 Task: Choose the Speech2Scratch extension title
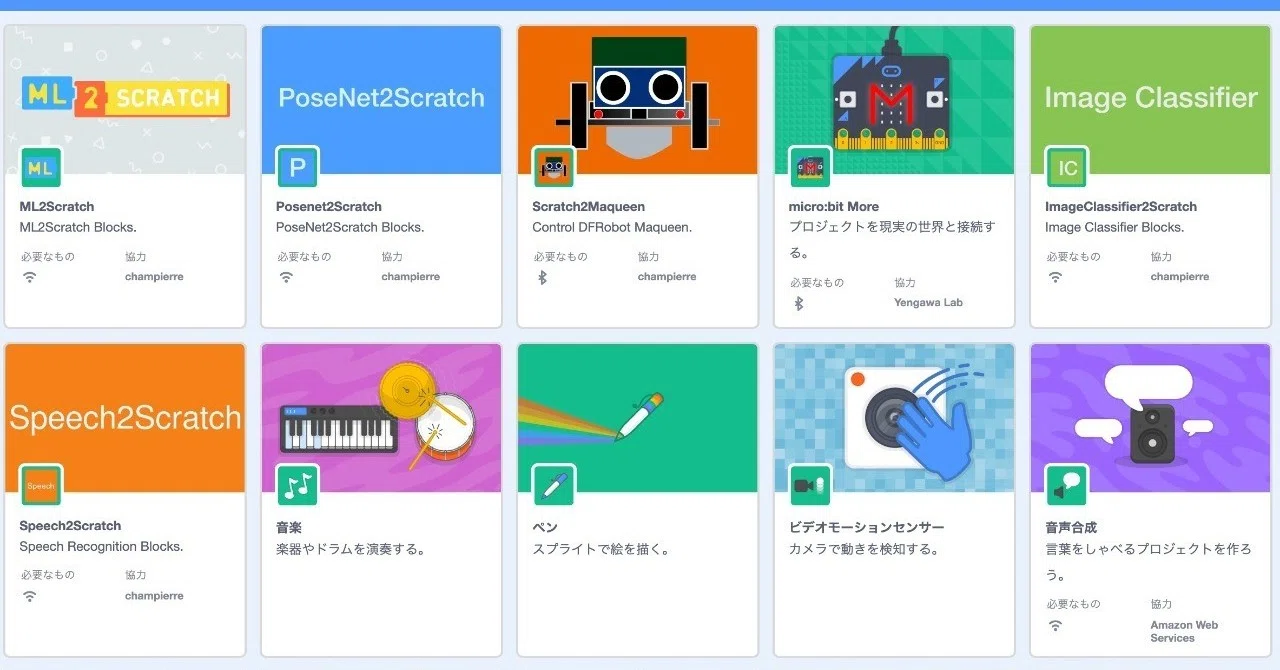(70, 526)
